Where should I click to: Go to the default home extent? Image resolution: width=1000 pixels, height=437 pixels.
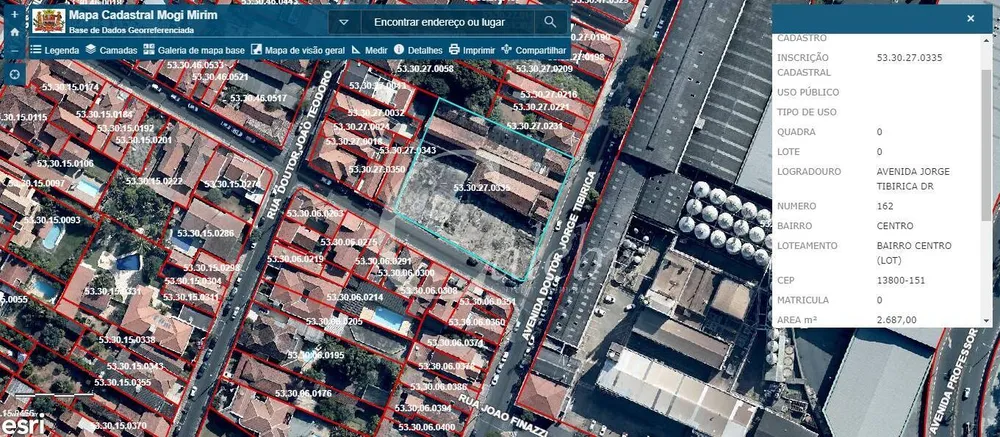(15, 32)
